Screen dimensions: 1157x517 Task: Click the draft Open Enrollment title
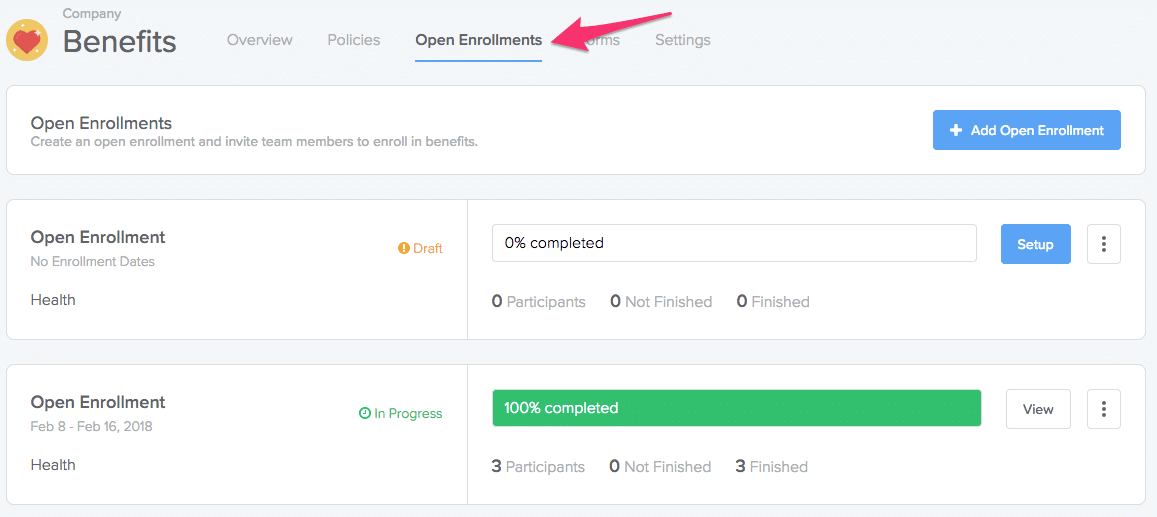click(98, 237)
